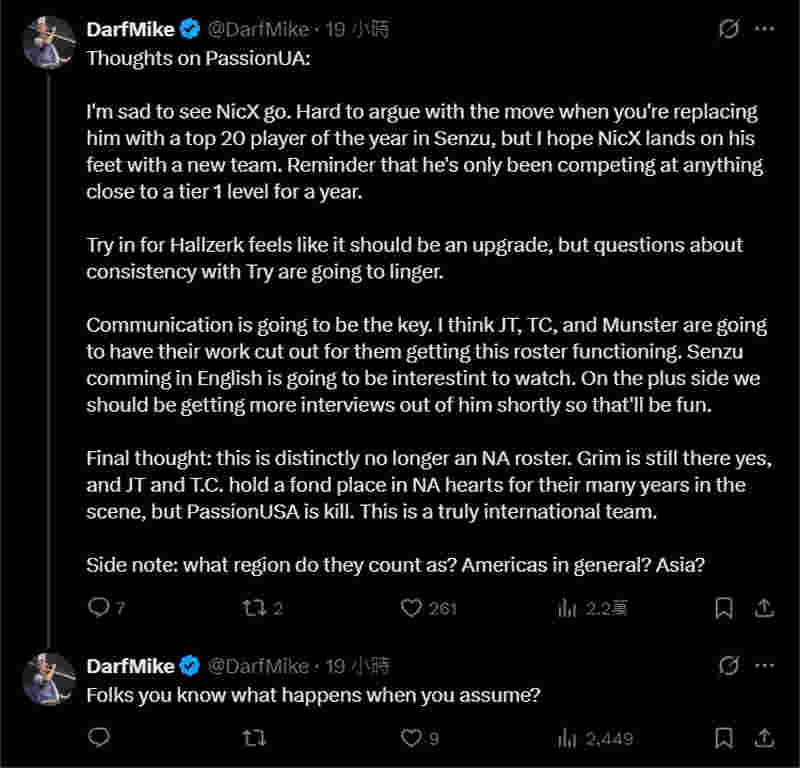Open more options menu on second tweet
Viewport: 800px width, 768px height.
pyautogui.click(x=764, y=665)
